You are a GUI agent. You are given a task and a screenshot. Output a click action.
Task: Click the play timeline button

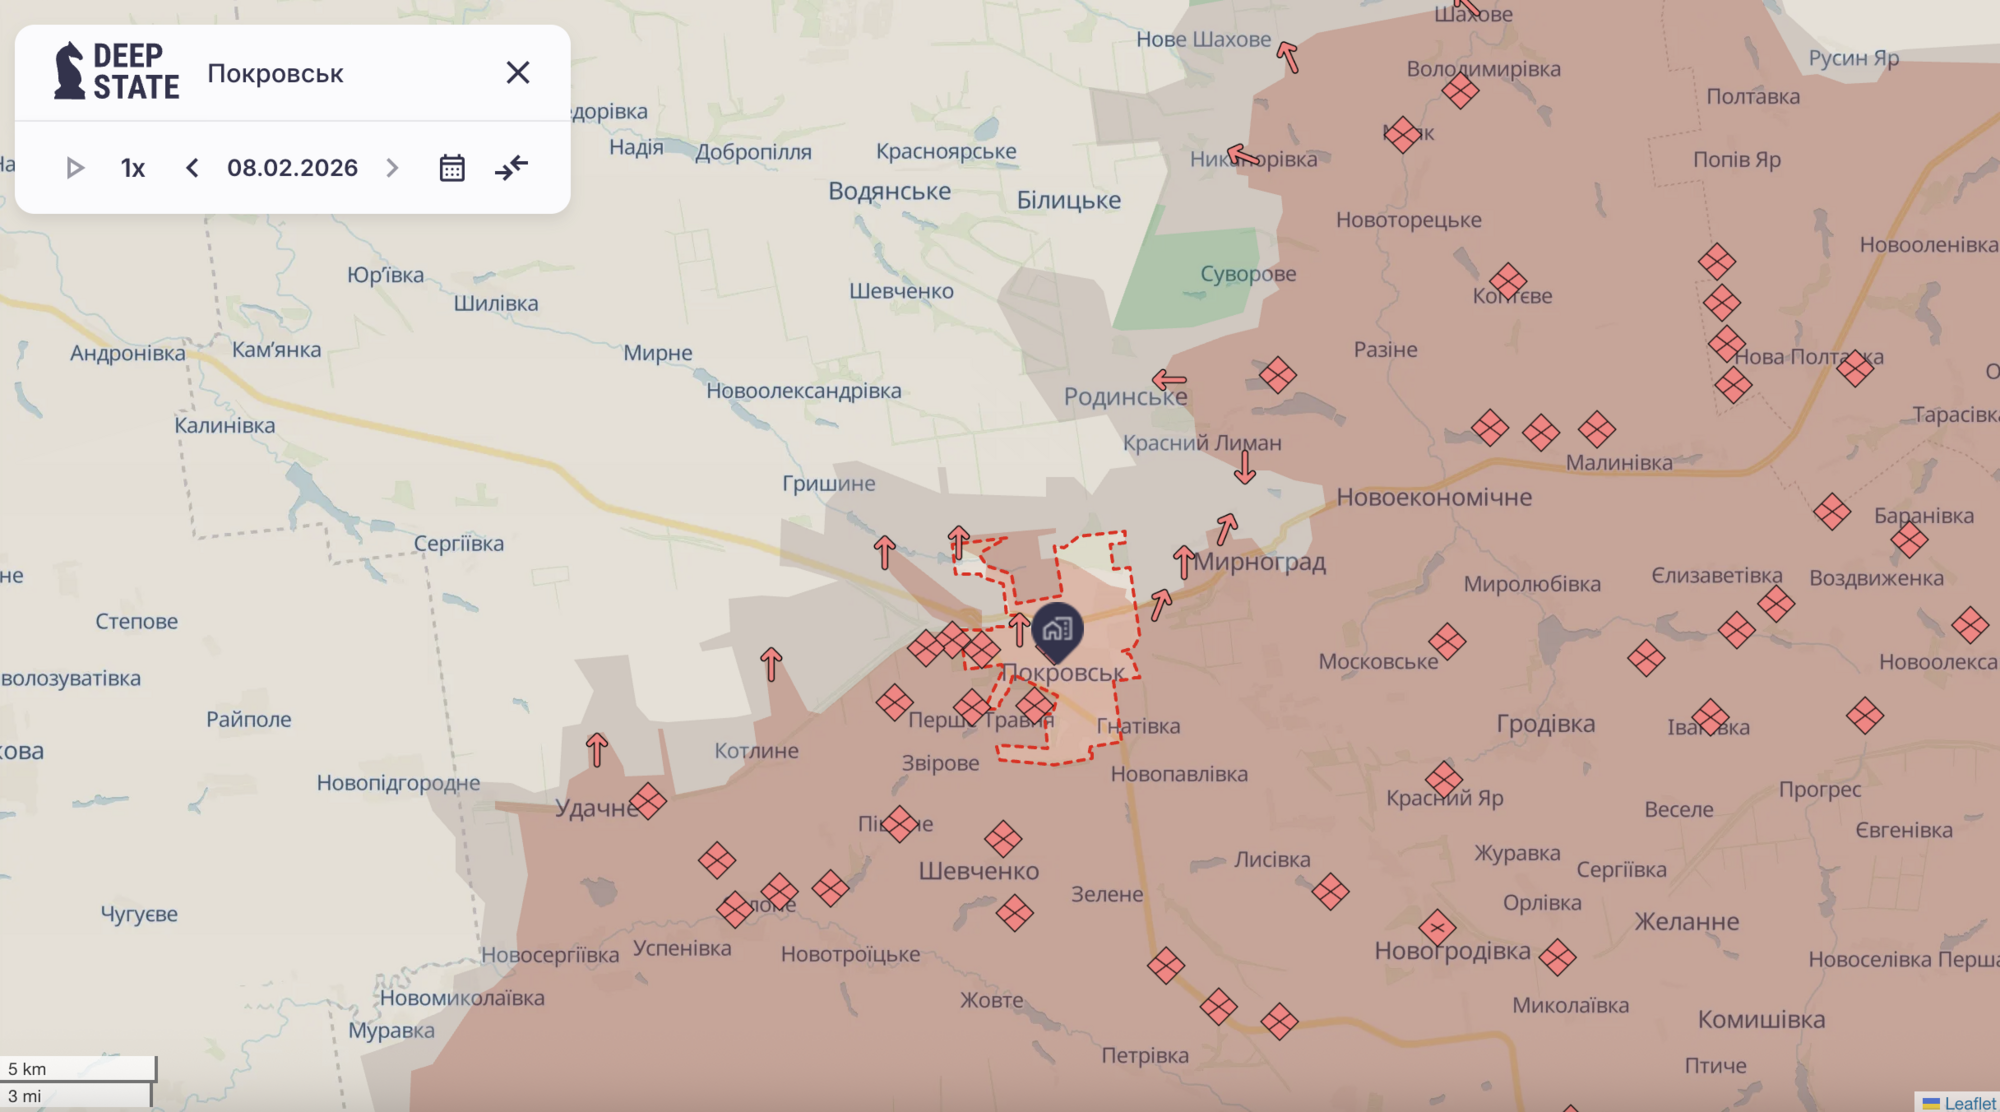pos(75,168)
